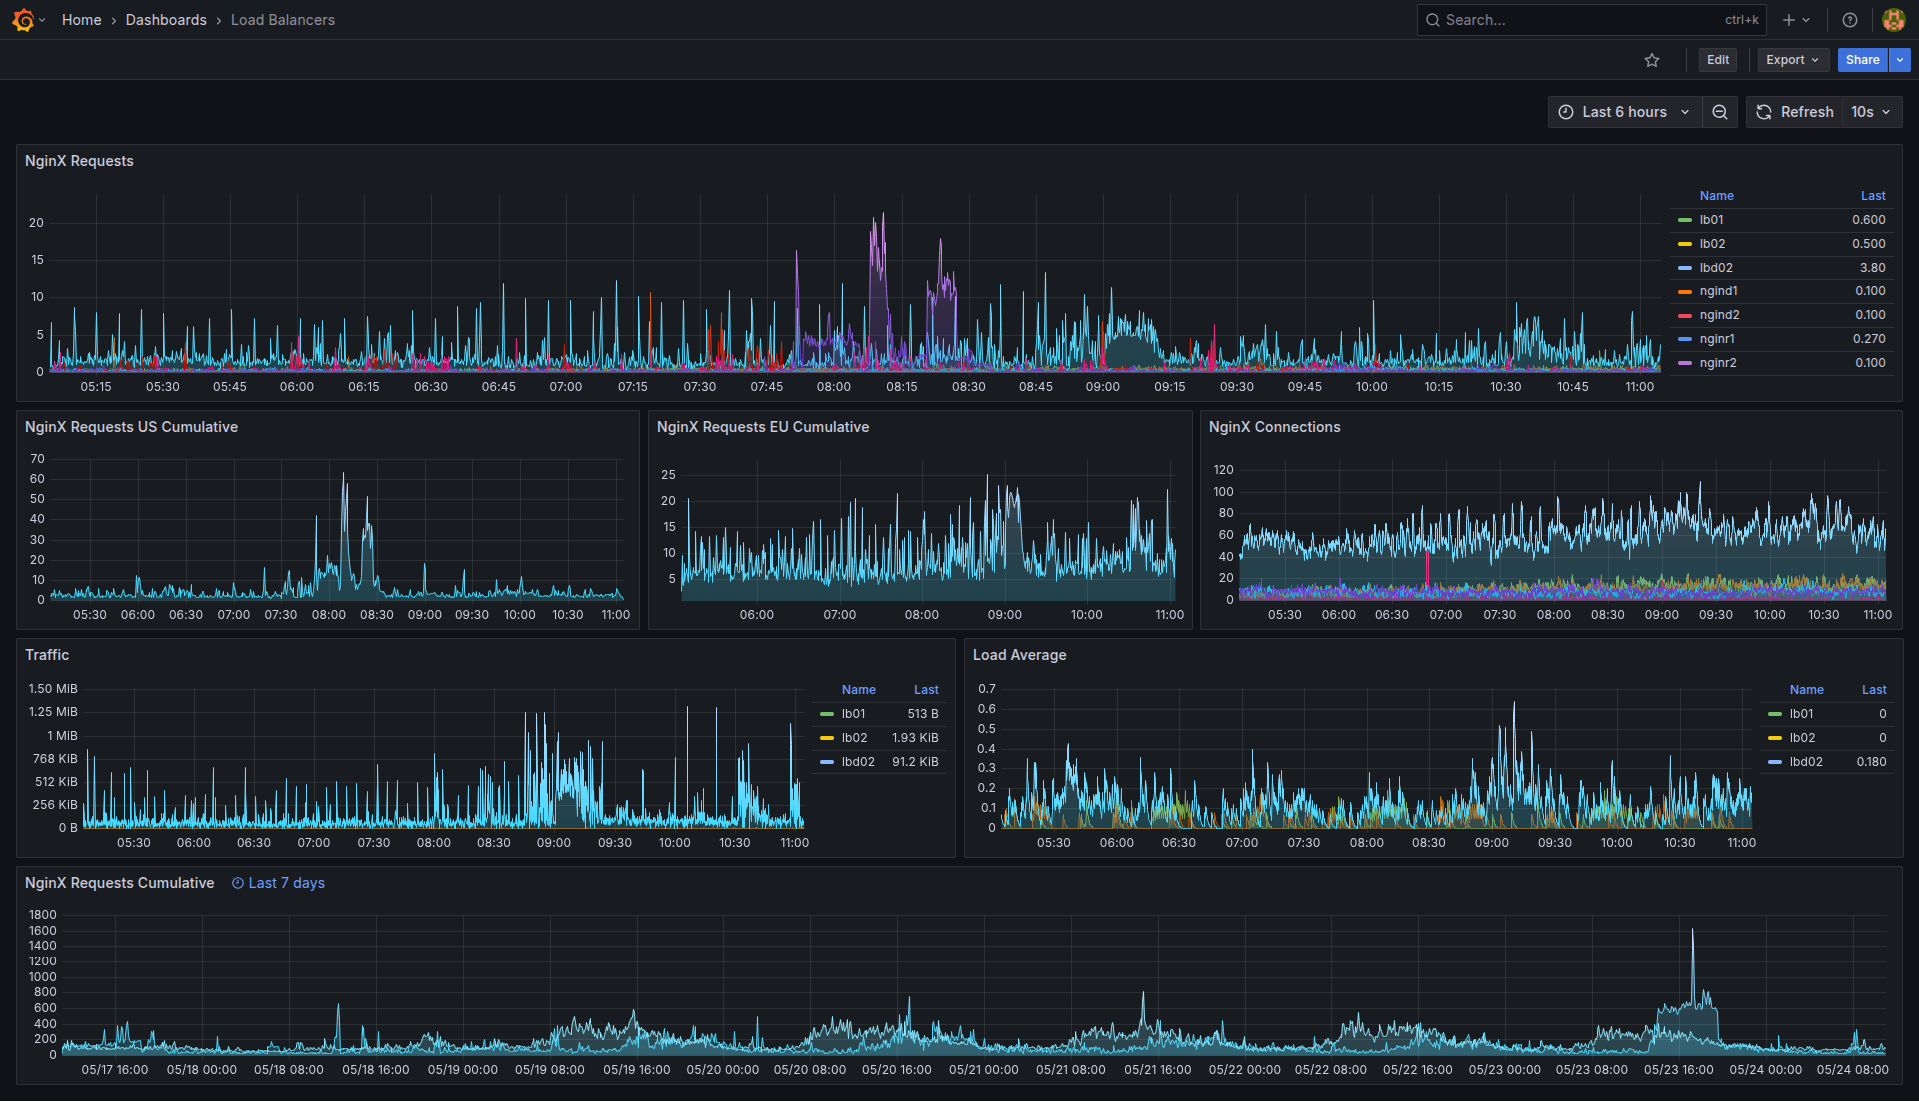1919x1102 pixels.
Task: Click the Load Average panel title
Action: 1019,655
